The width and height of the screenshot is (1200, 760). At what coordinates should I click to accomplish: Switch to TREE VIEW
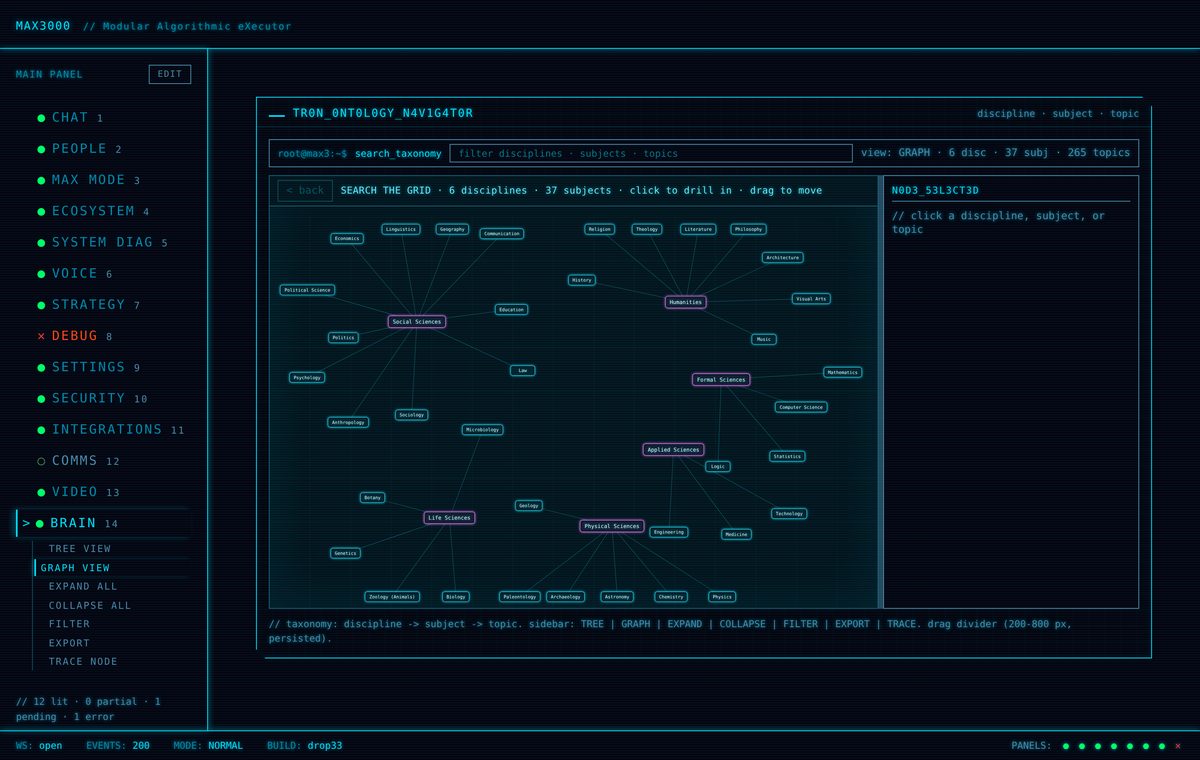[111, 549]
